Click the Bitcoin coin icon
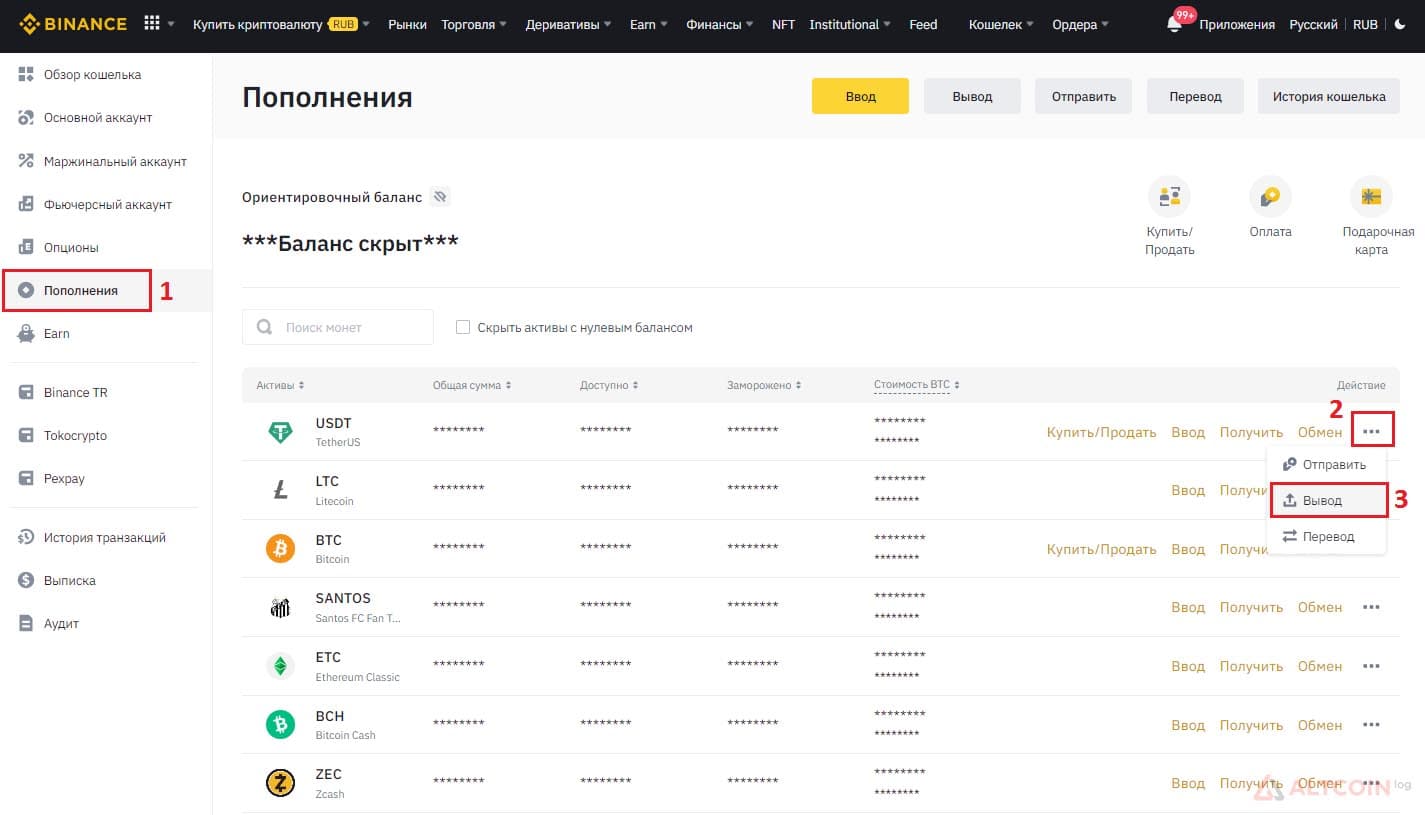The width and height of the screenshot is (1425, 815). tap(280, 549)
